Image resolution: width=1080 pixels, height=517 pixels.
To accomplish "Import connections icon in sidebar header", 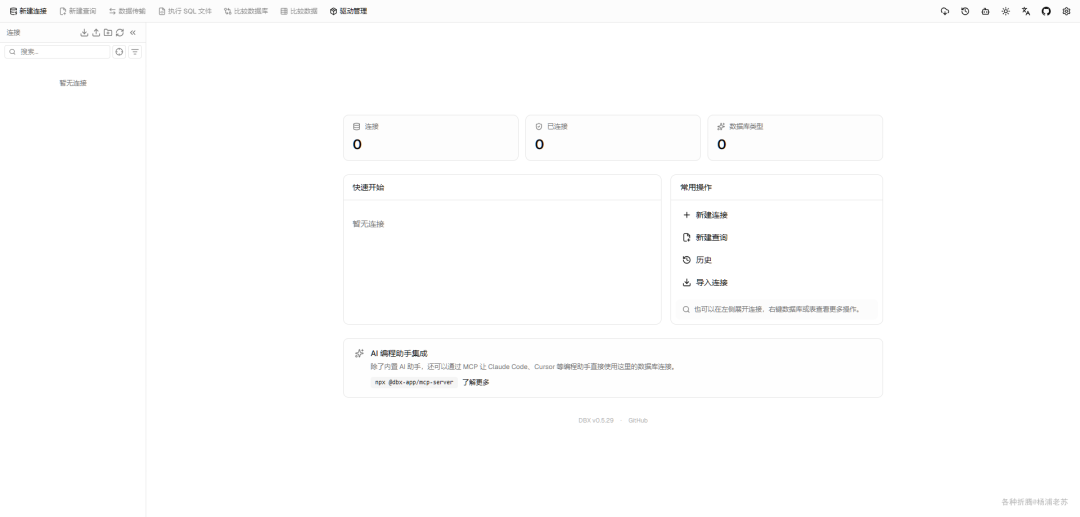I will 85,32.
